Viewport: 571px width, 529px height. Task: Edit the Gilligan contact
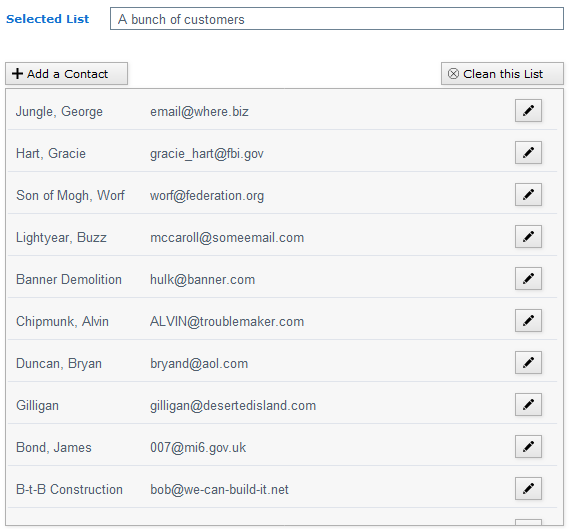[528, 404]
